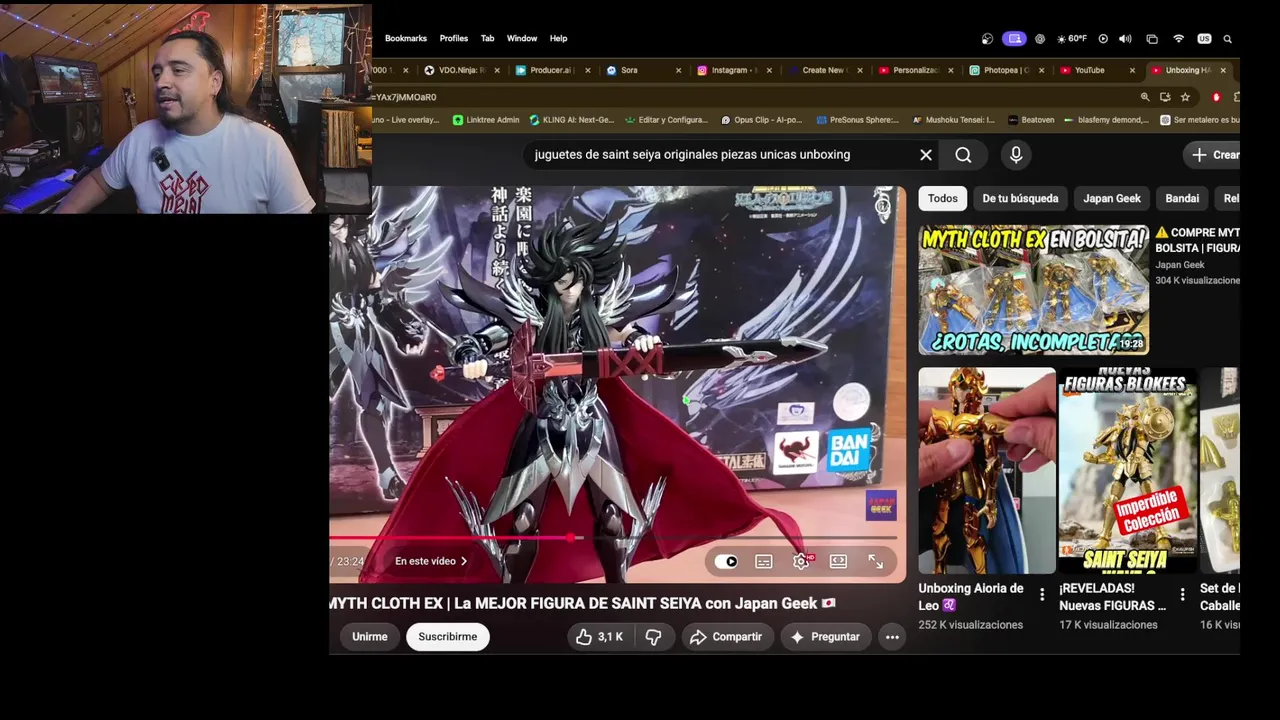This screenshot has width=1280, height=720.
Task: Open video settings gear with HD badge
Action: pyautogui.click(x=802, y=562)
